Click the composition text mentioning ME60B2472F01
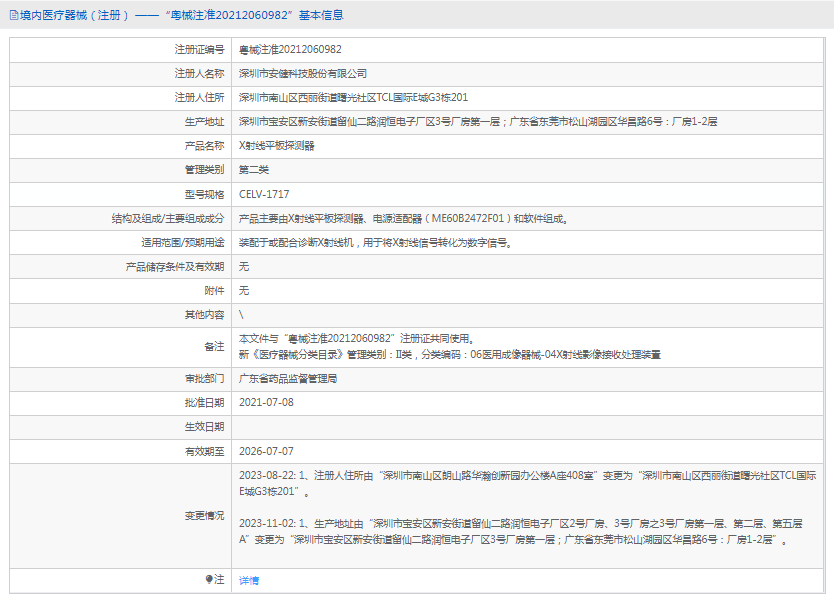This screenshot has height=603, width=834. [x=404, y=219]
